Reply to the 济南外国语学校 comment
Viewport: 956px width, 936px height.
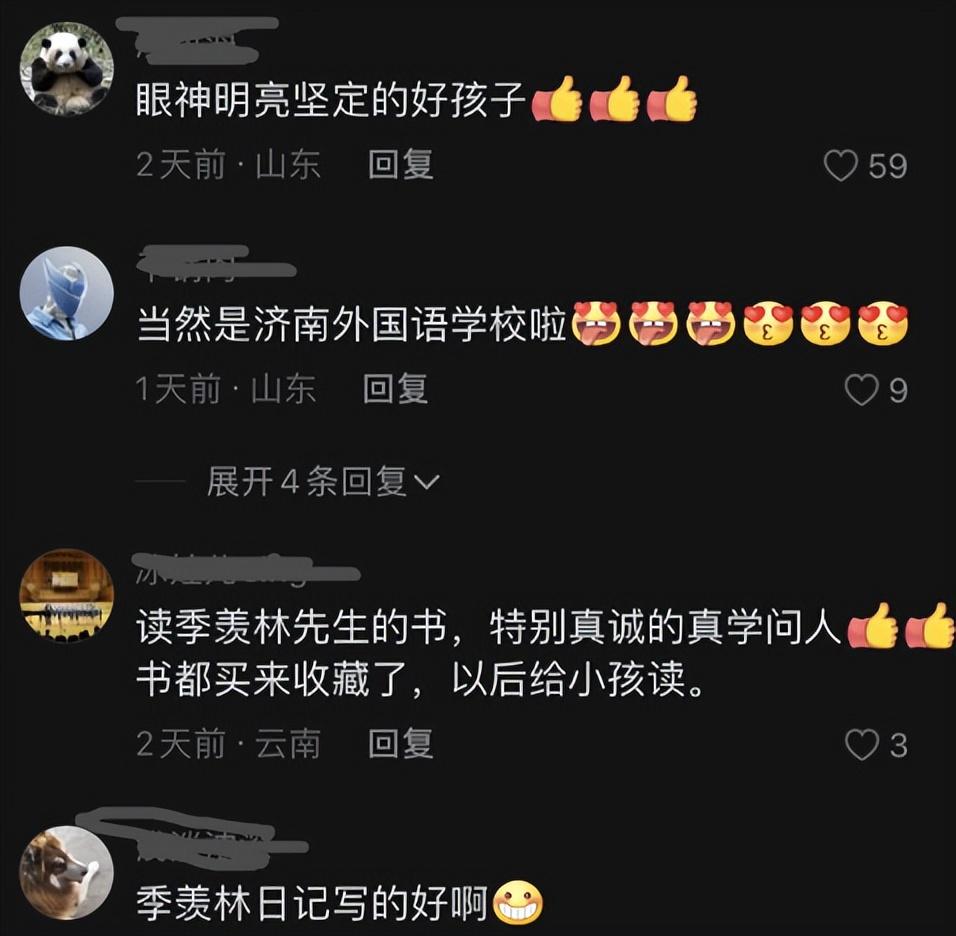point(395,388)
